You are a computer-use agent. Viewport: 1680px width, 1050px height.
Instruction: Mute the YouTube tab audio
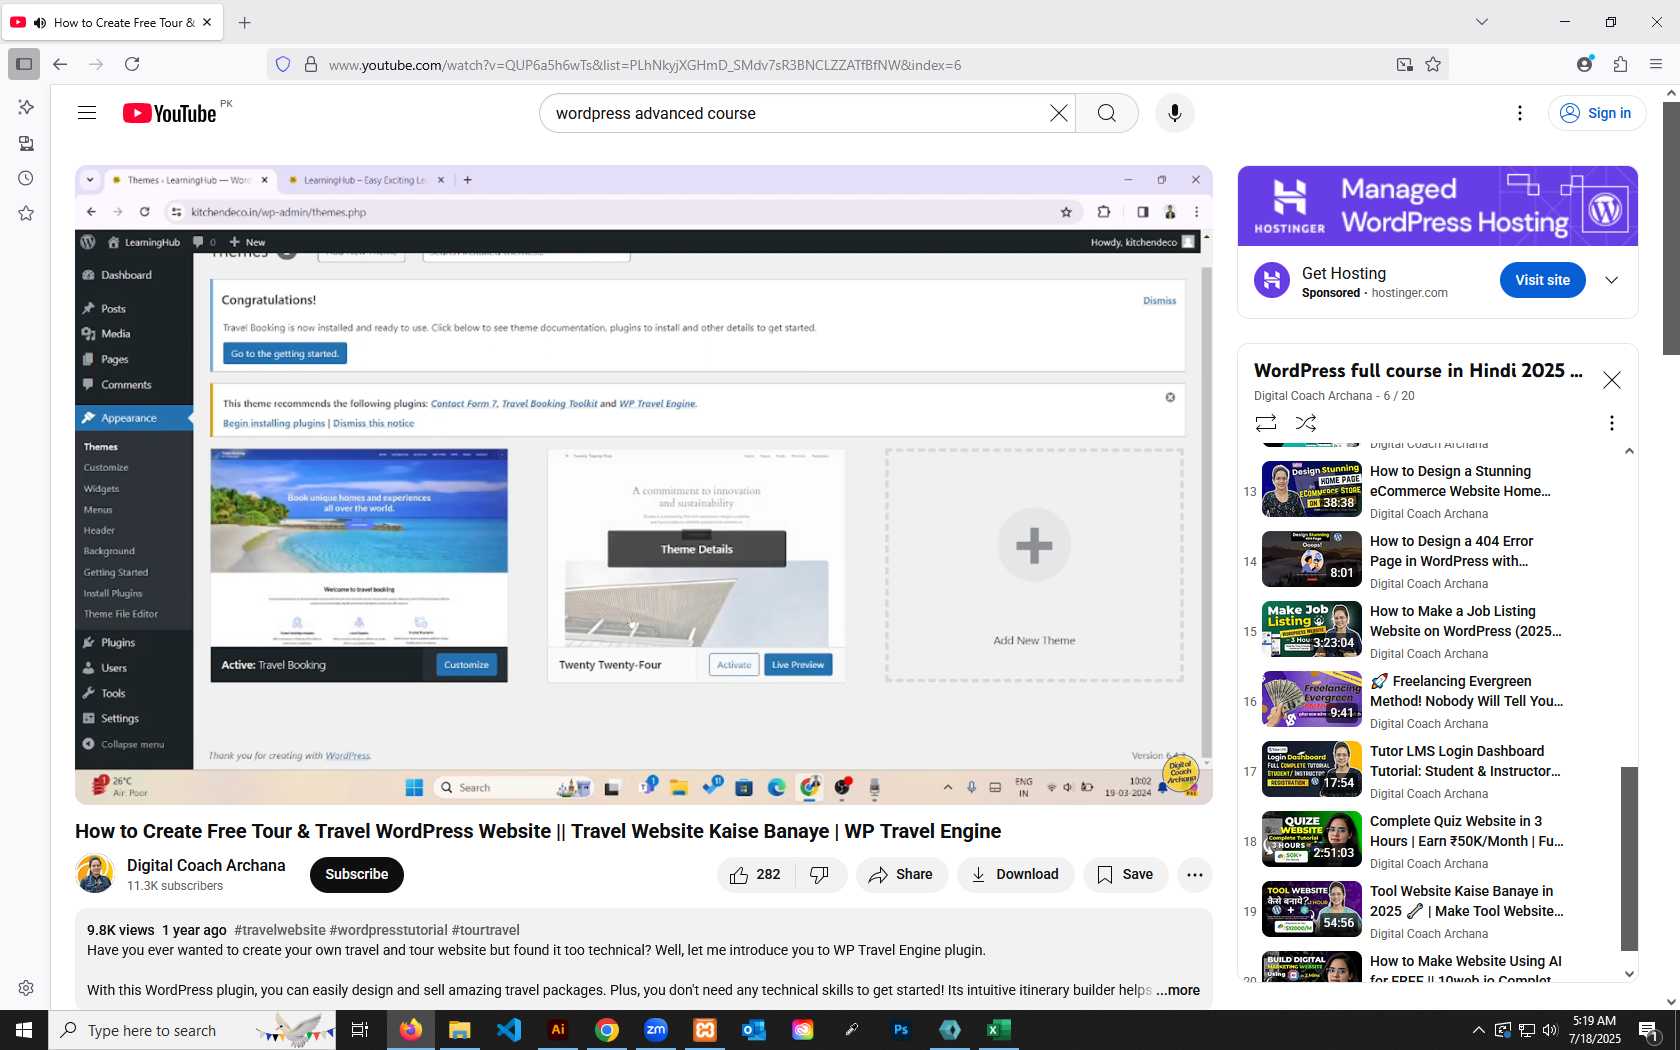(40, 22)
